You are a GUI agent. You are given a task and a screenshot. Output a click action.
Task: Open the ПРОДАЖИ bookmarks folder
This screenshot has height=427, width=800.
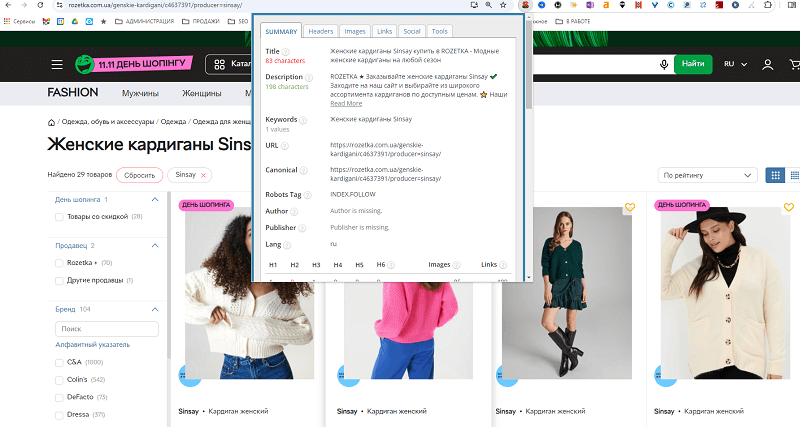point(201,21)
